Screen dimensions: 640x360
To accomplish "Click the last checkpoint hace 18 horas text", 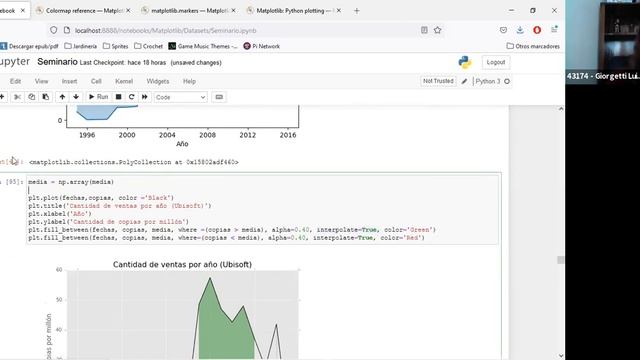I will pyautogui.click(x=122, y=62).
